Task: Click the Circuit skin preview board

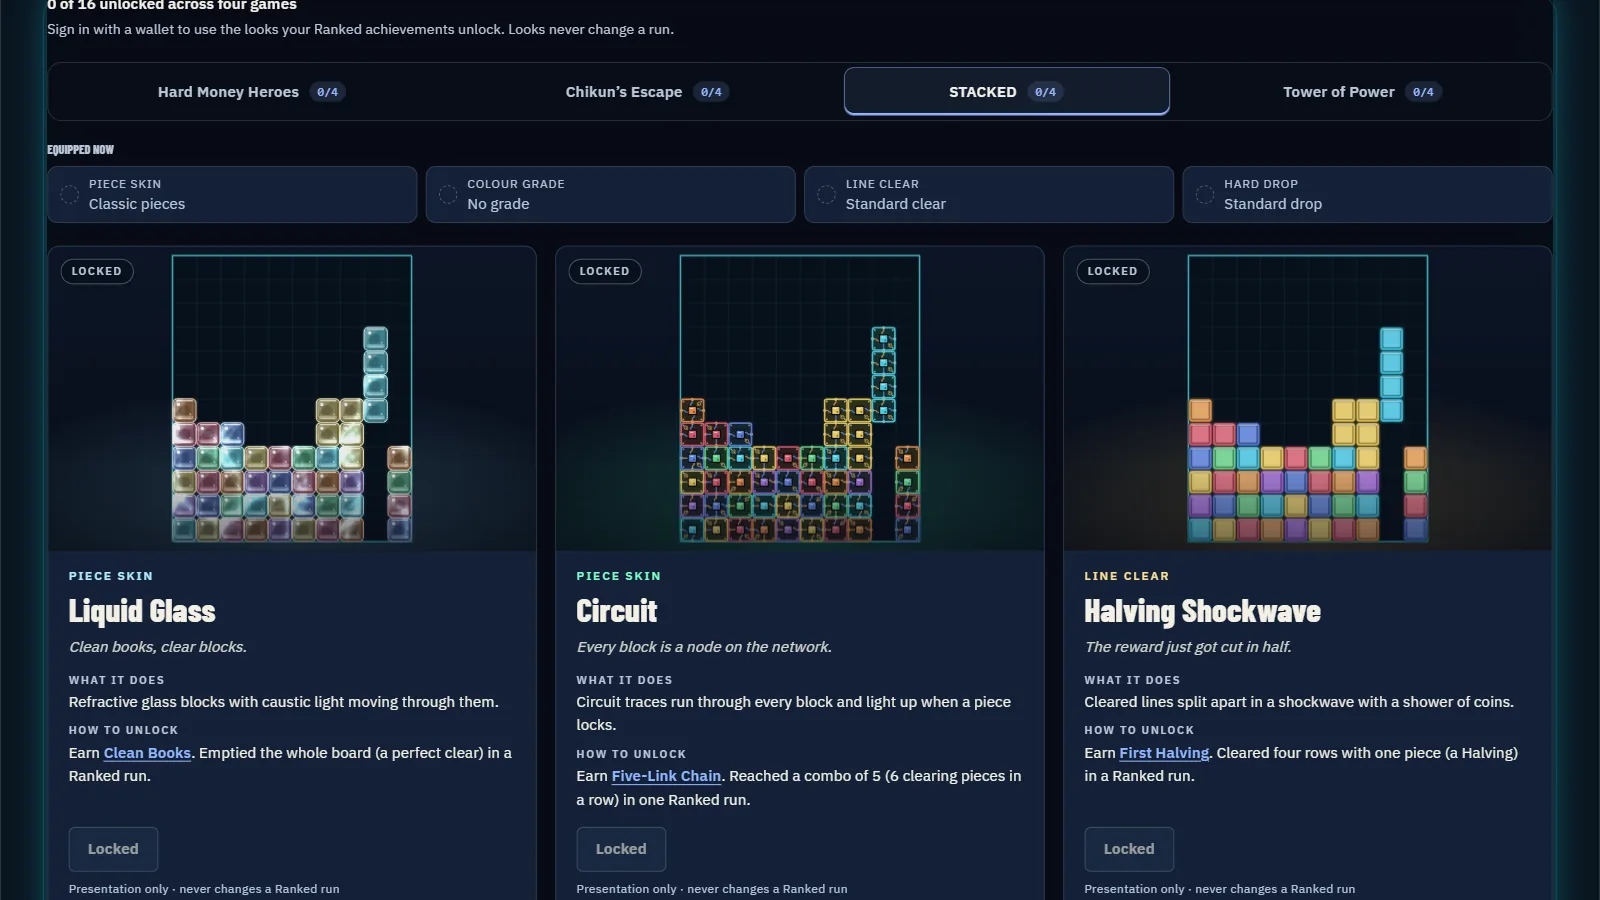Action: (800, 398)
